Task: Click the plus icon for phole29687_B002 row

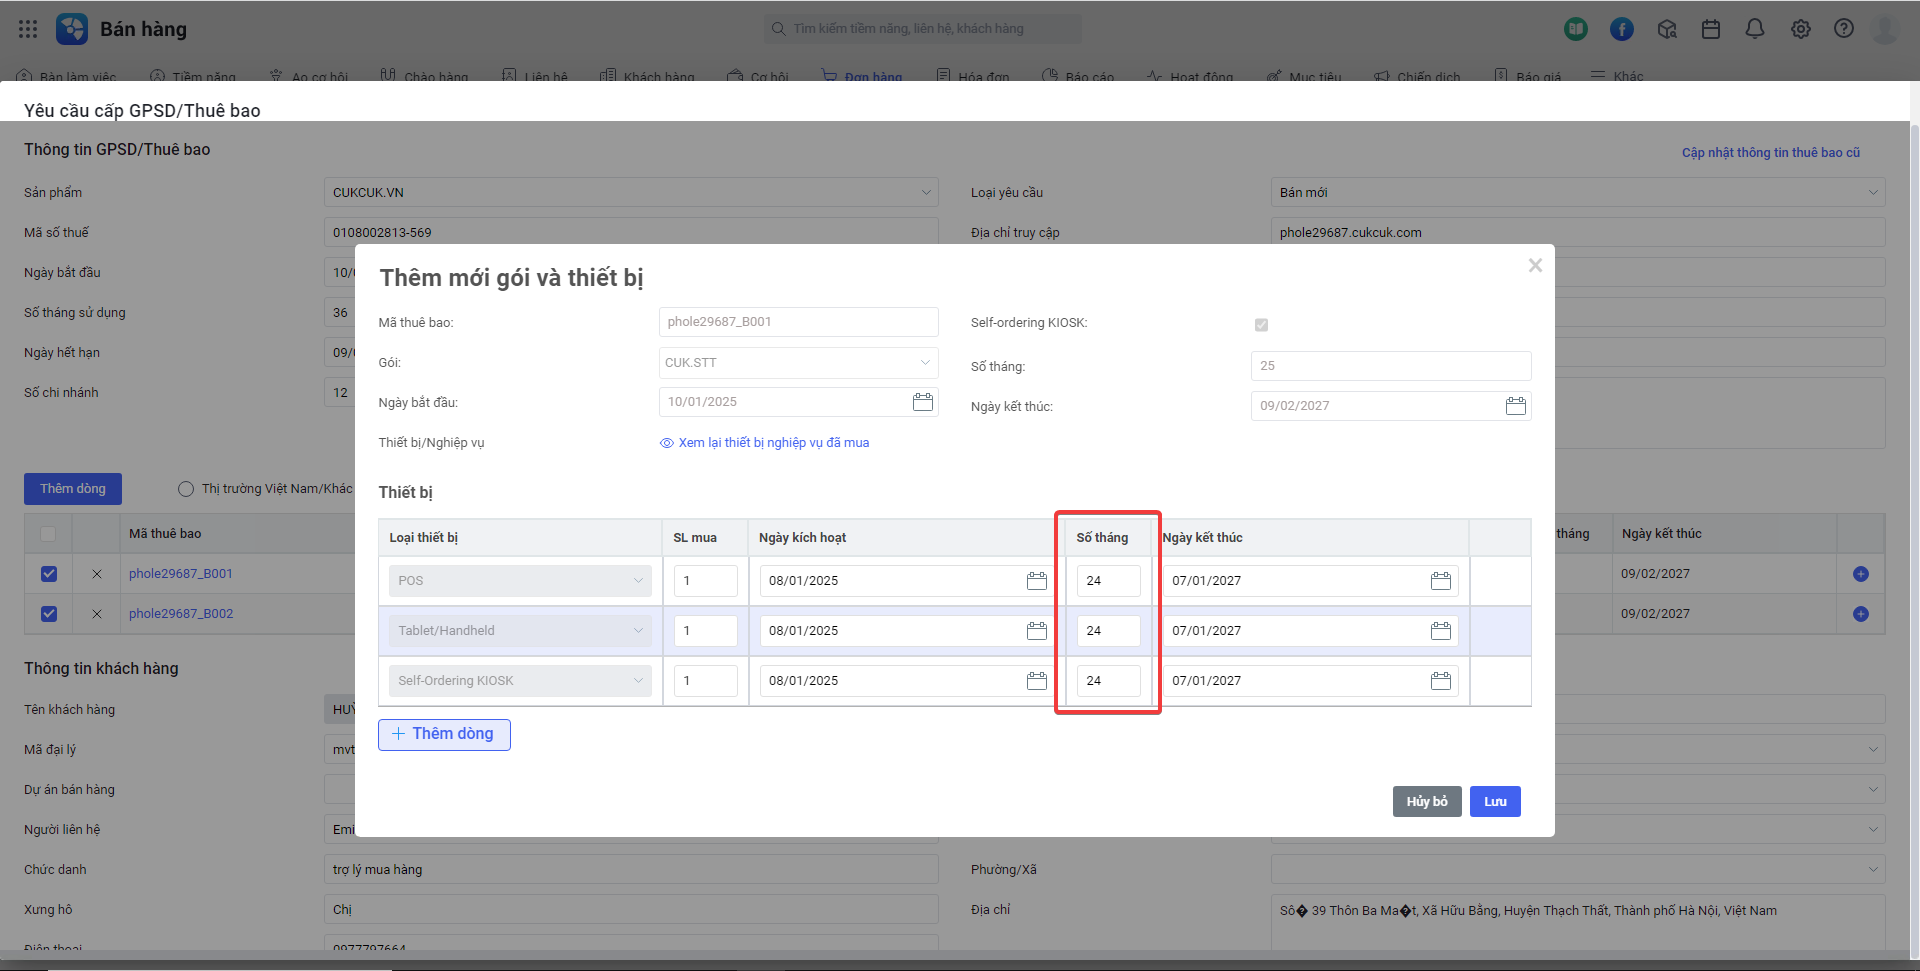Action: click(1861, 614)
